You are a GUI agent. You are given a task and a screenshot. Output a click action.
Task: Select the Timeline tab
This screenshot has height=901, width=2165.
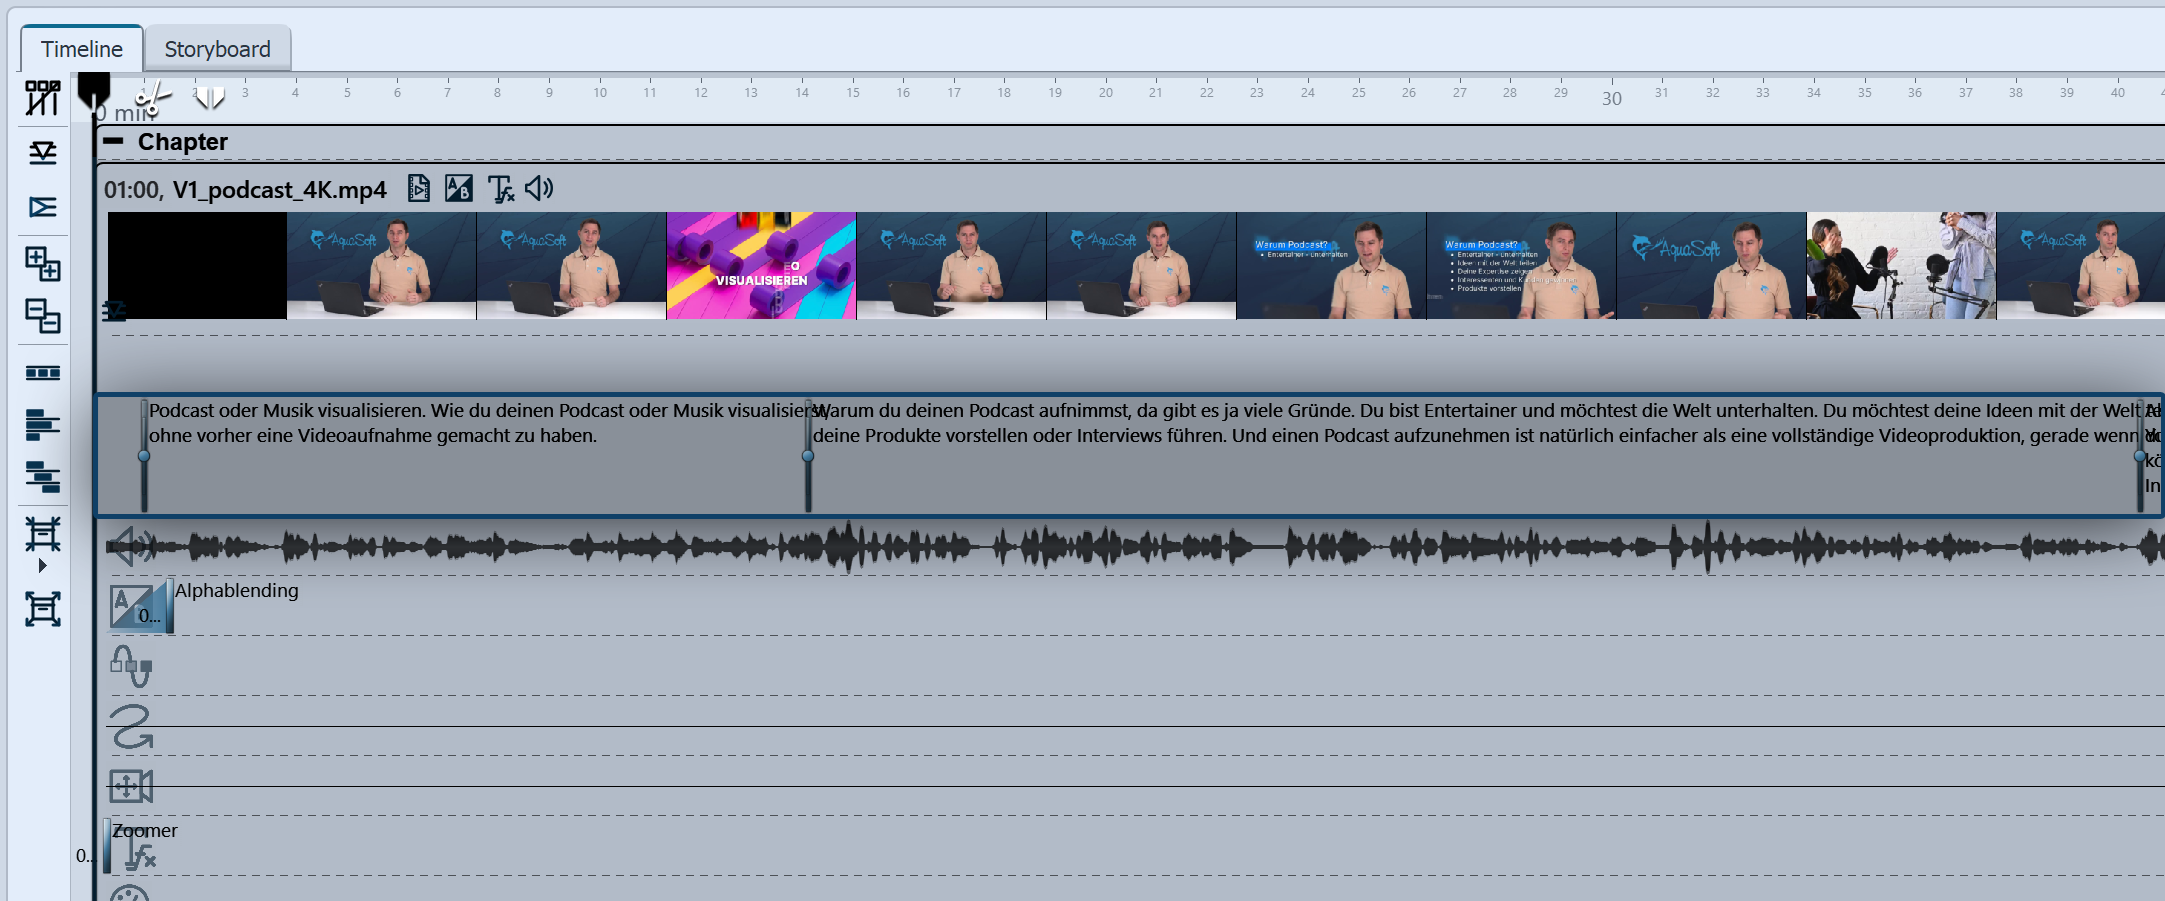coord(80,48)
